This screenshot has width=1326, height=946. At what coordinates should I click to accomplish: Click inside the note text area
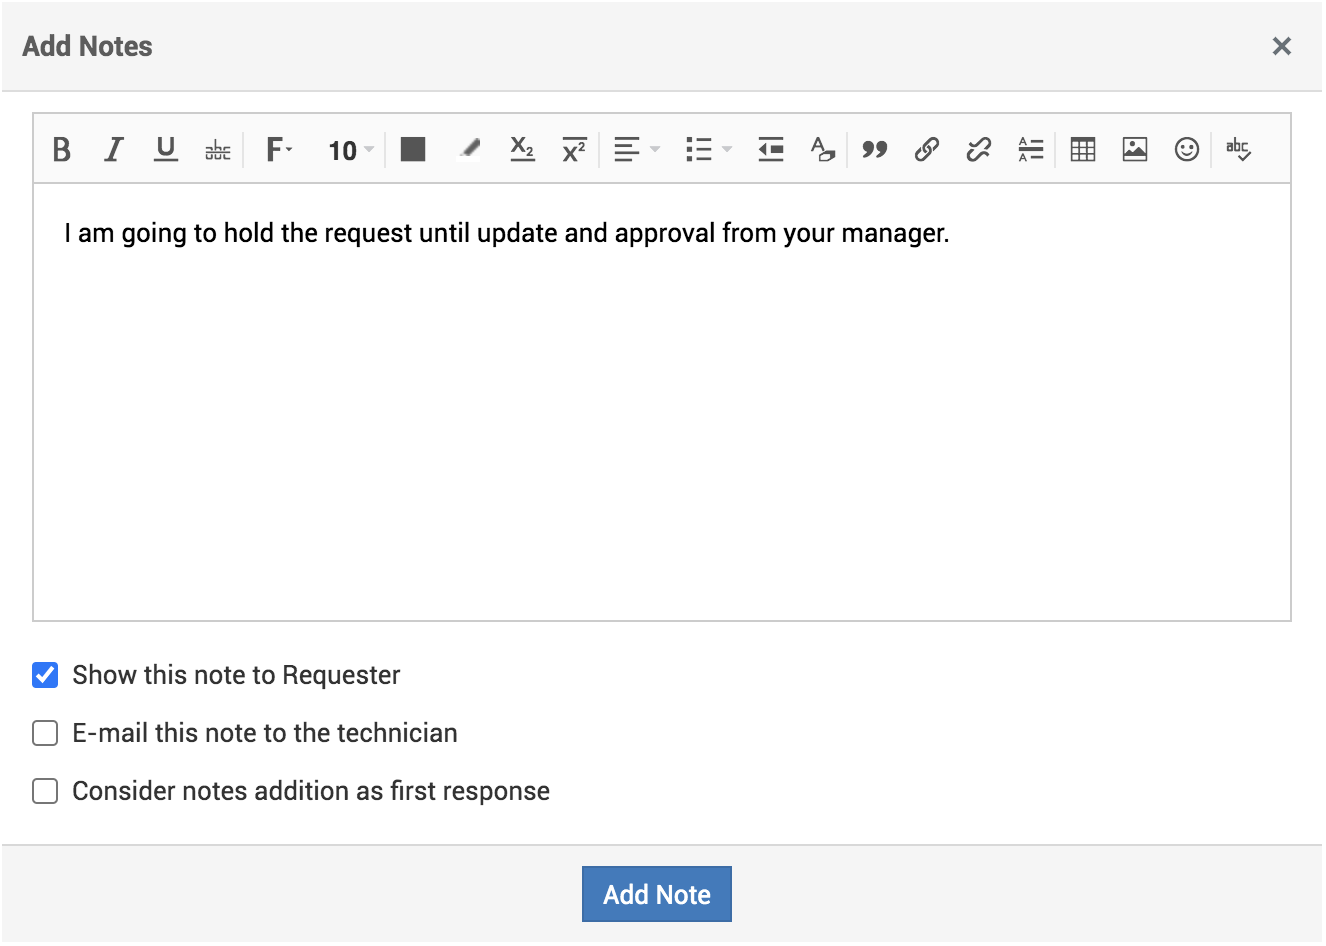pos(662,402)
